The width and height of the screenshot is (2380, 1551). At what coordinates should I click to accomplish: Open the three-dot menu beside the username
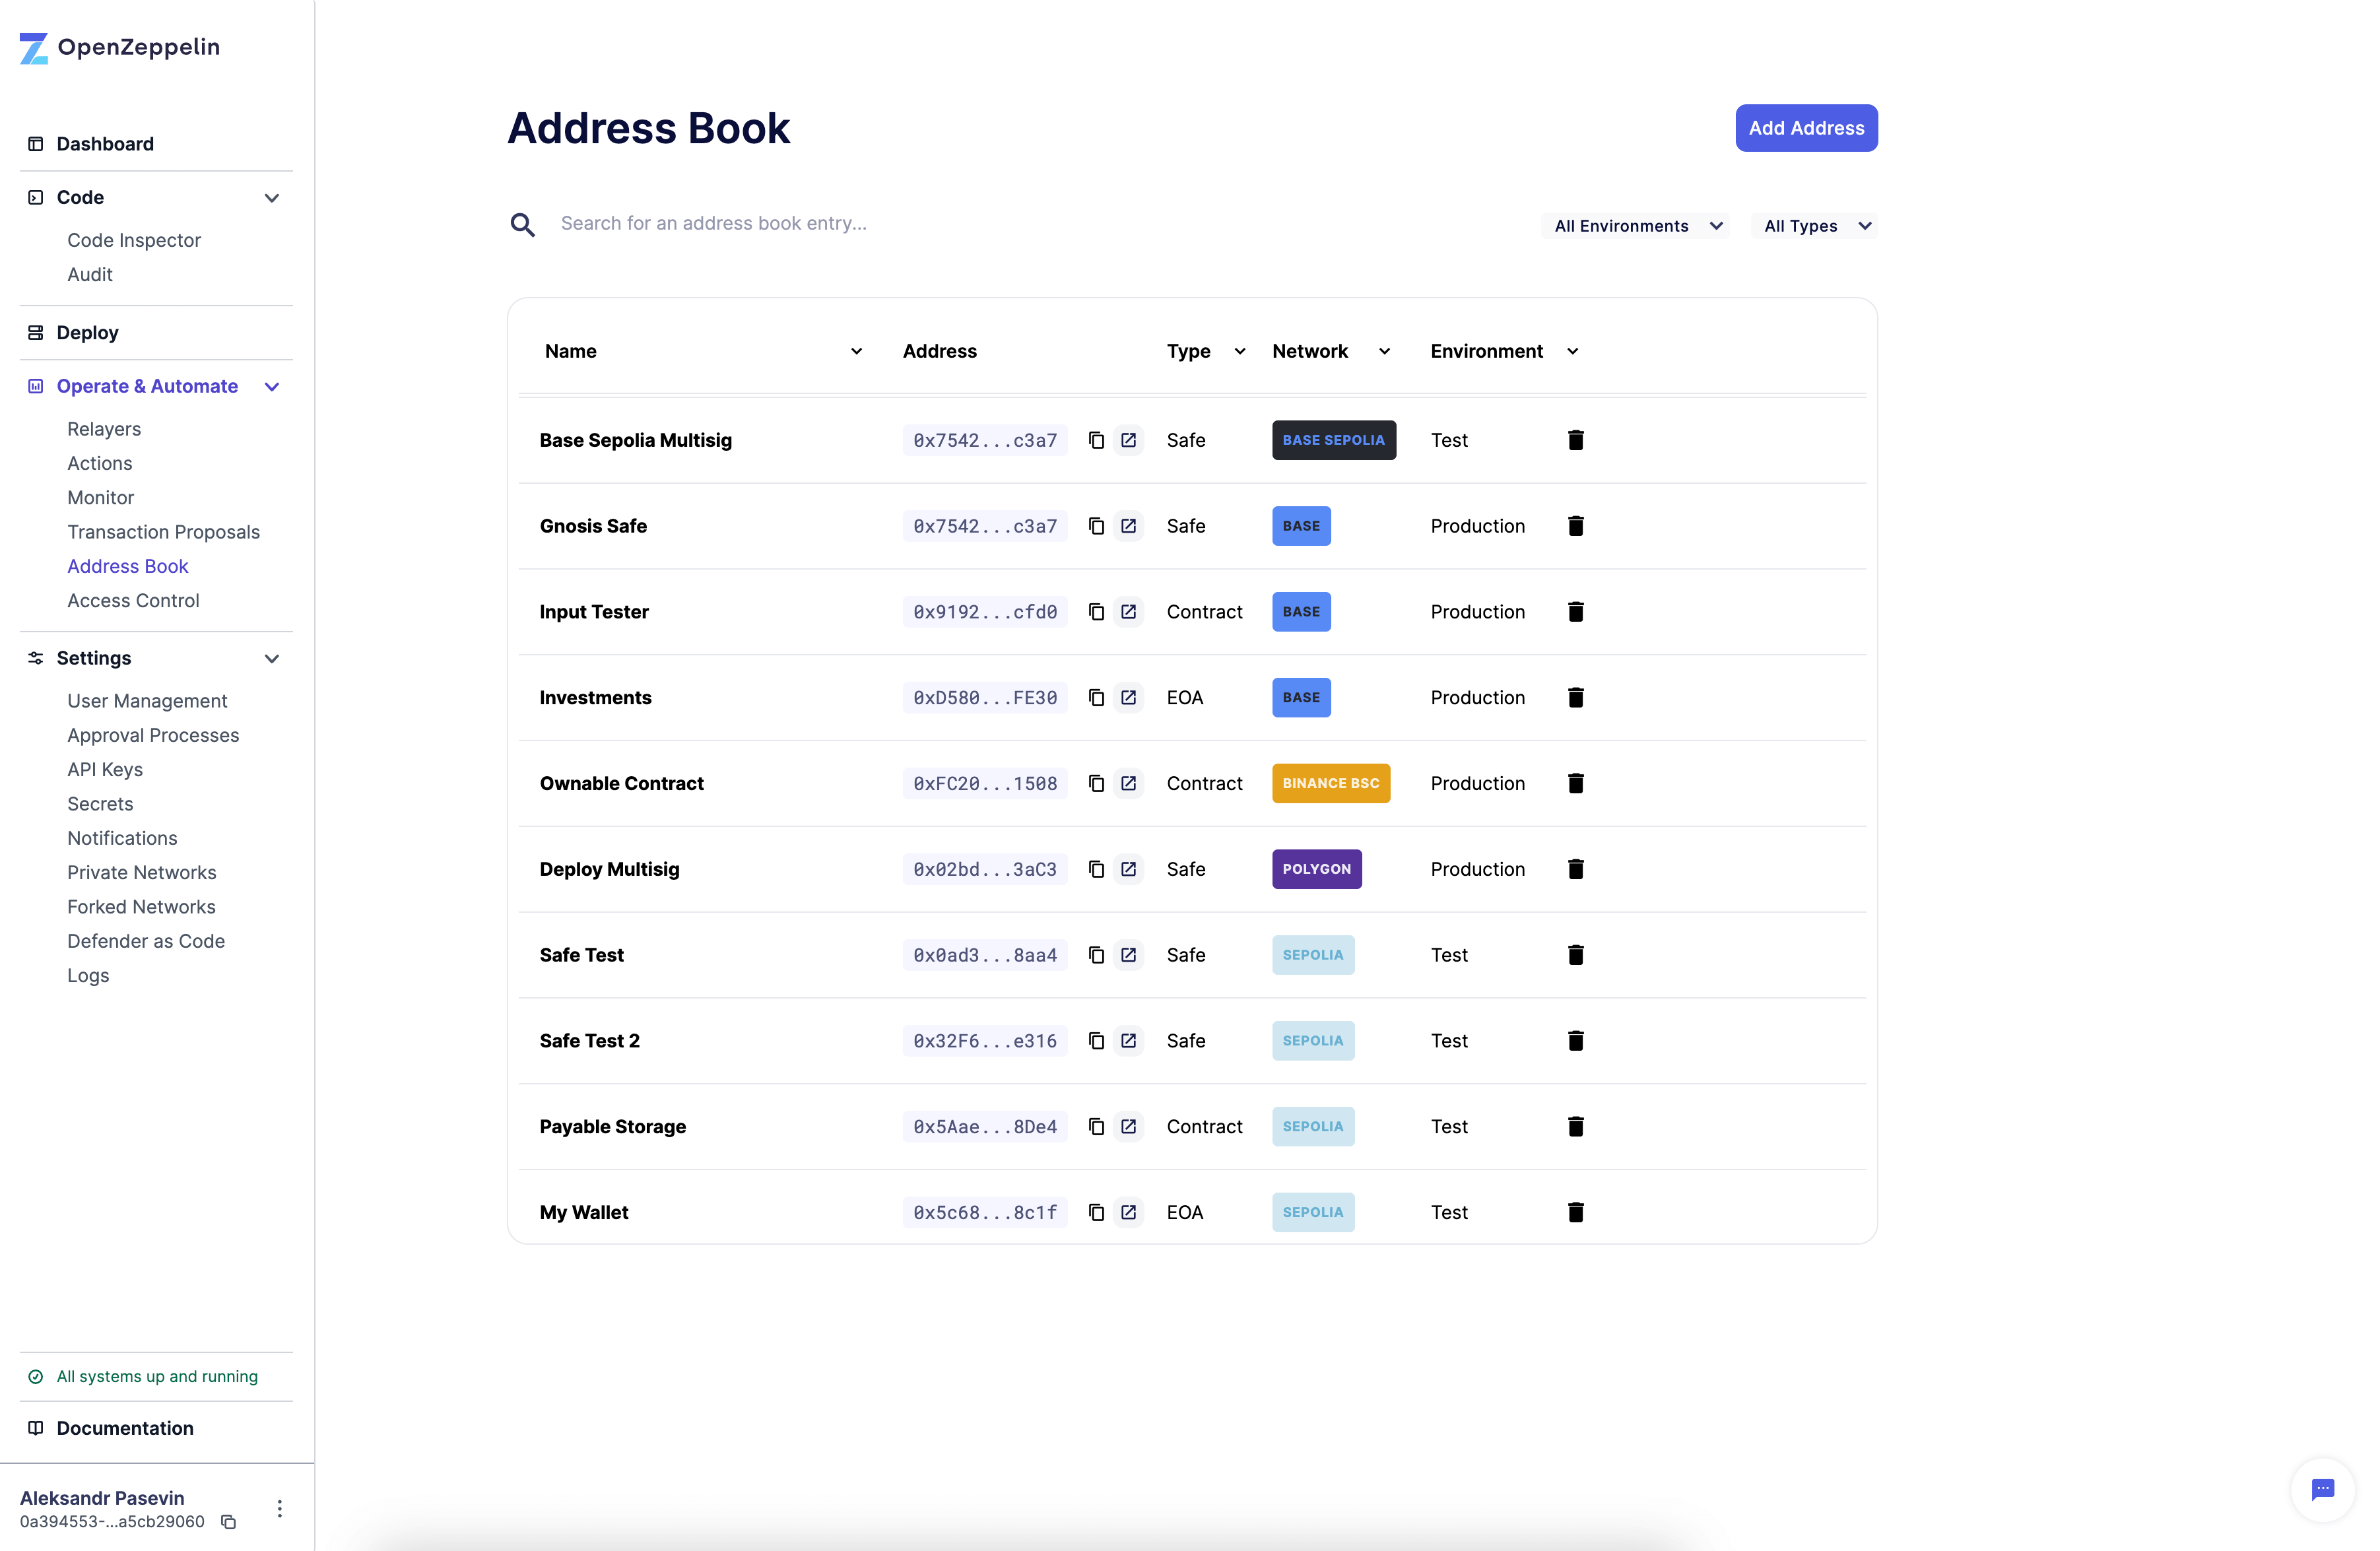tap(279, 1509)
